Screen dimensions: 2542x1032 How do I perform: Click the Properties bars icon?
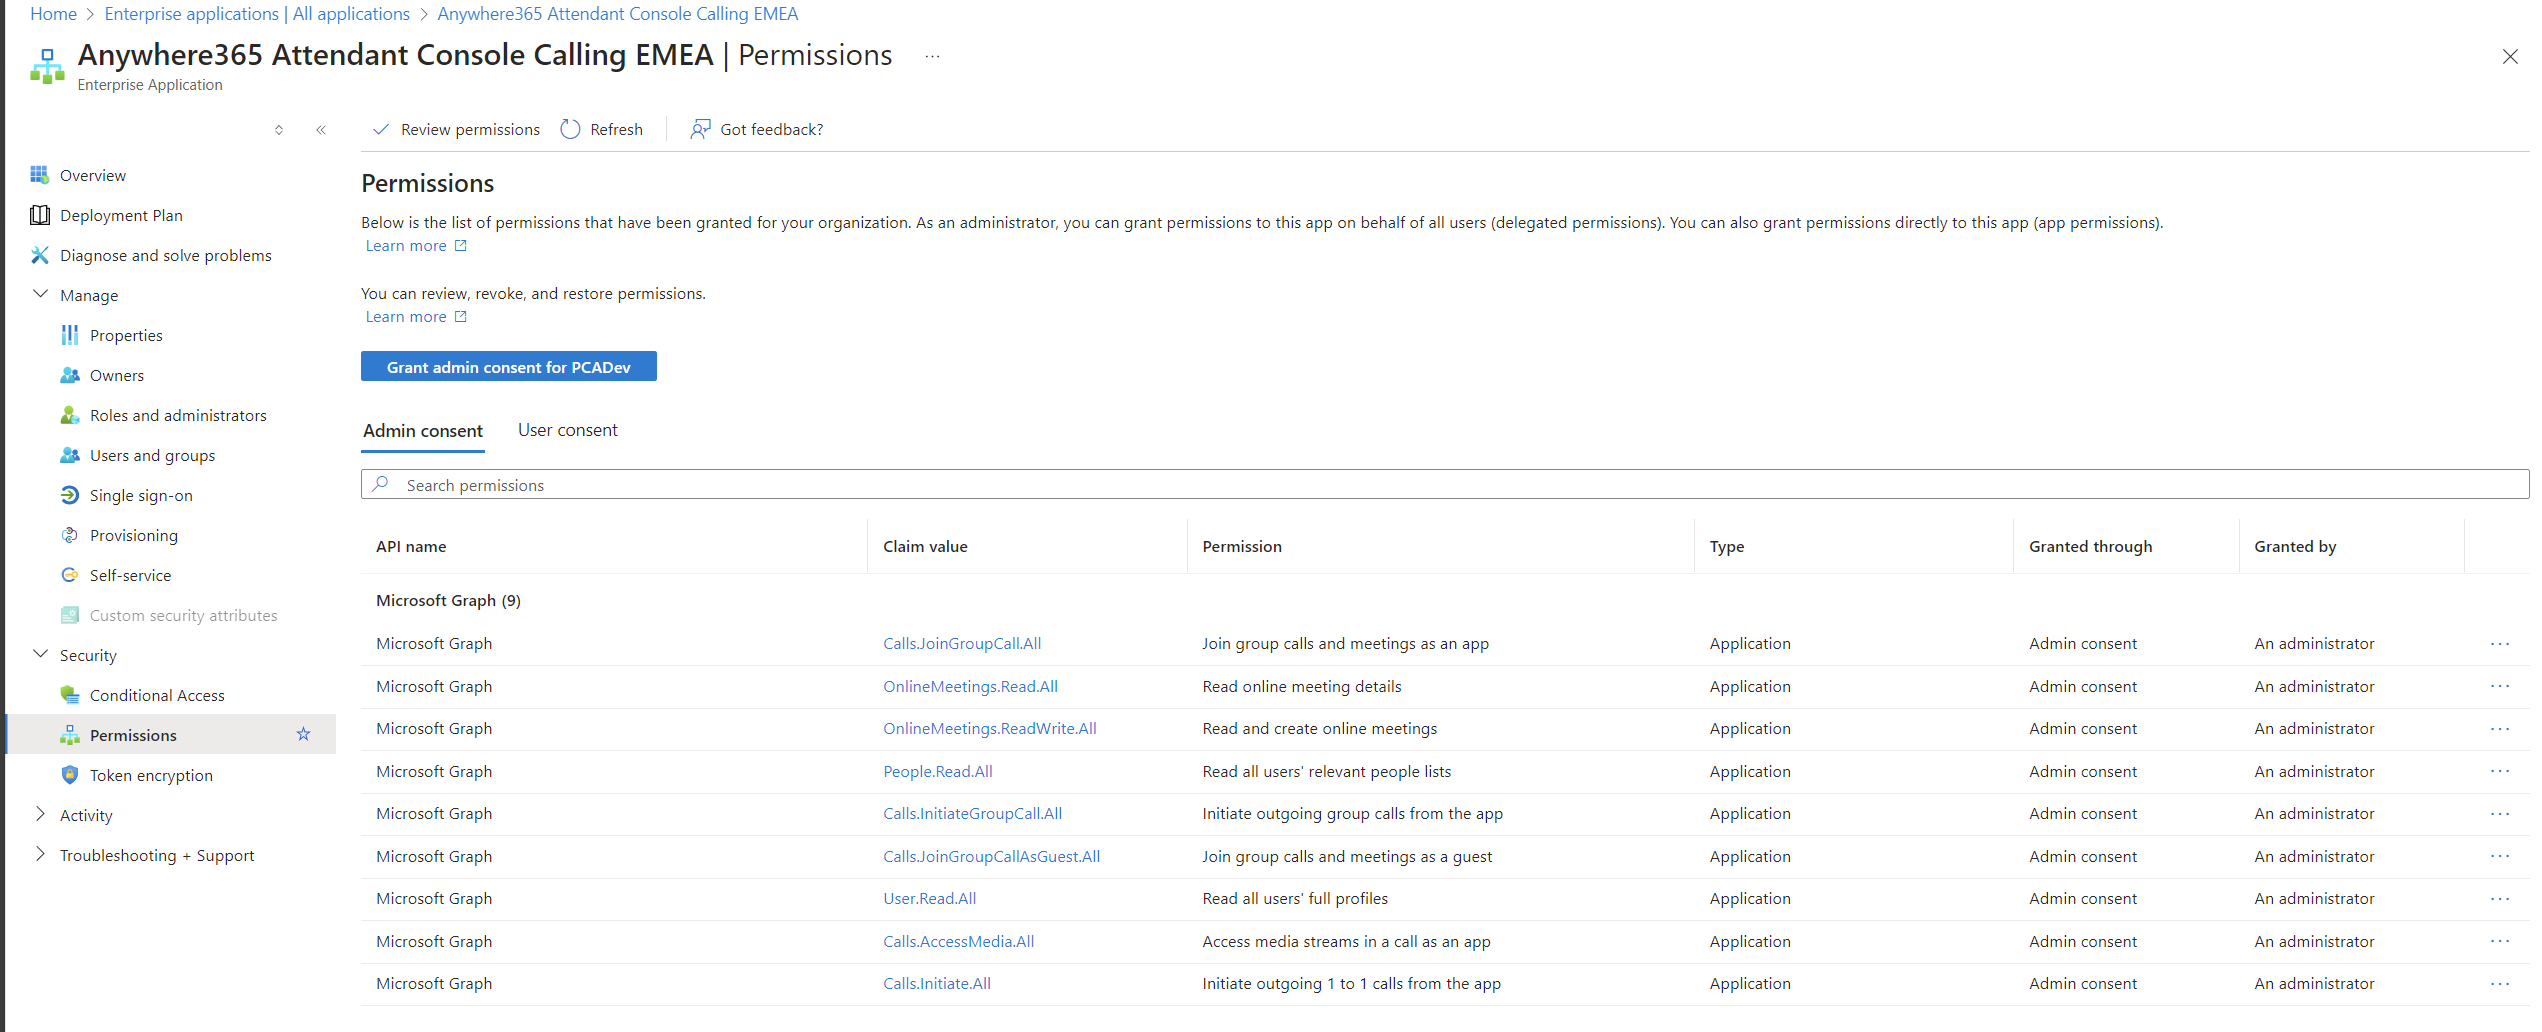point(69,335)
